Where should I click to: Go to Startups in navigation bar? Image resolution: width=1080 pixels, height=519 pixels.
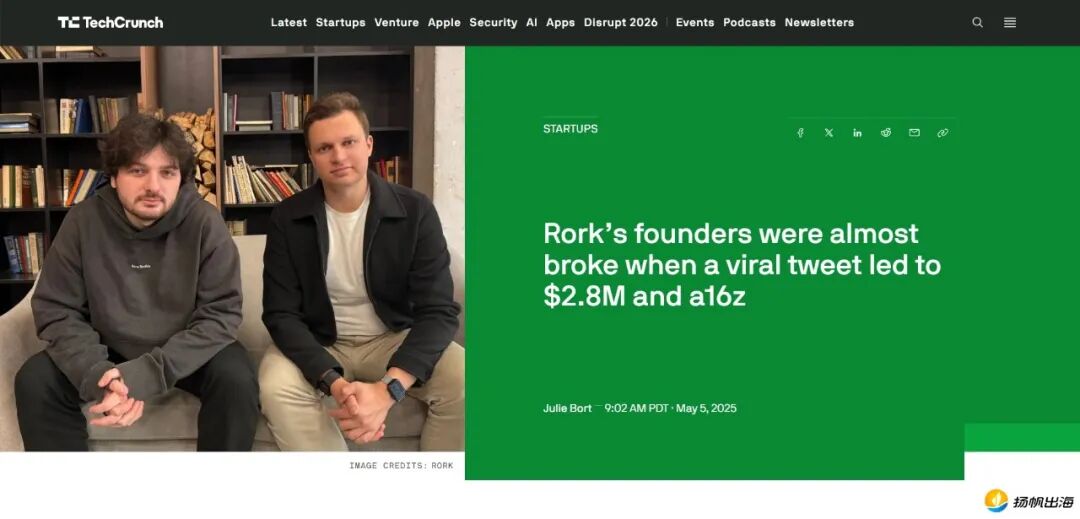[x=340, y=23]
